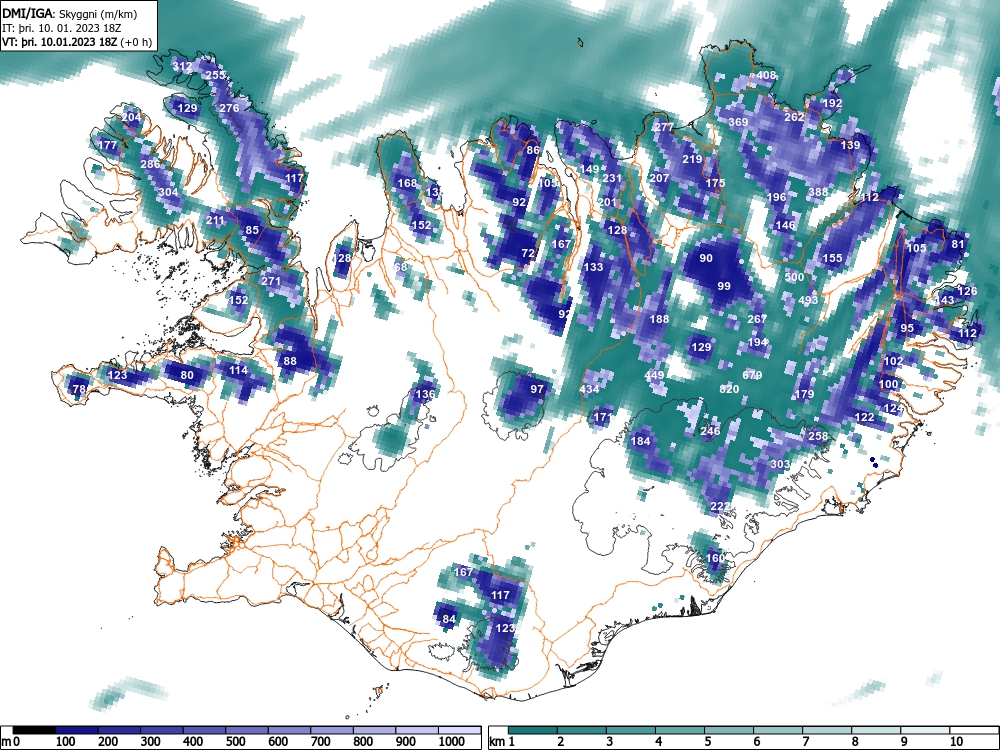Click visibility value 679 on the map
The image size is (1000, 750).
[753, 375]
